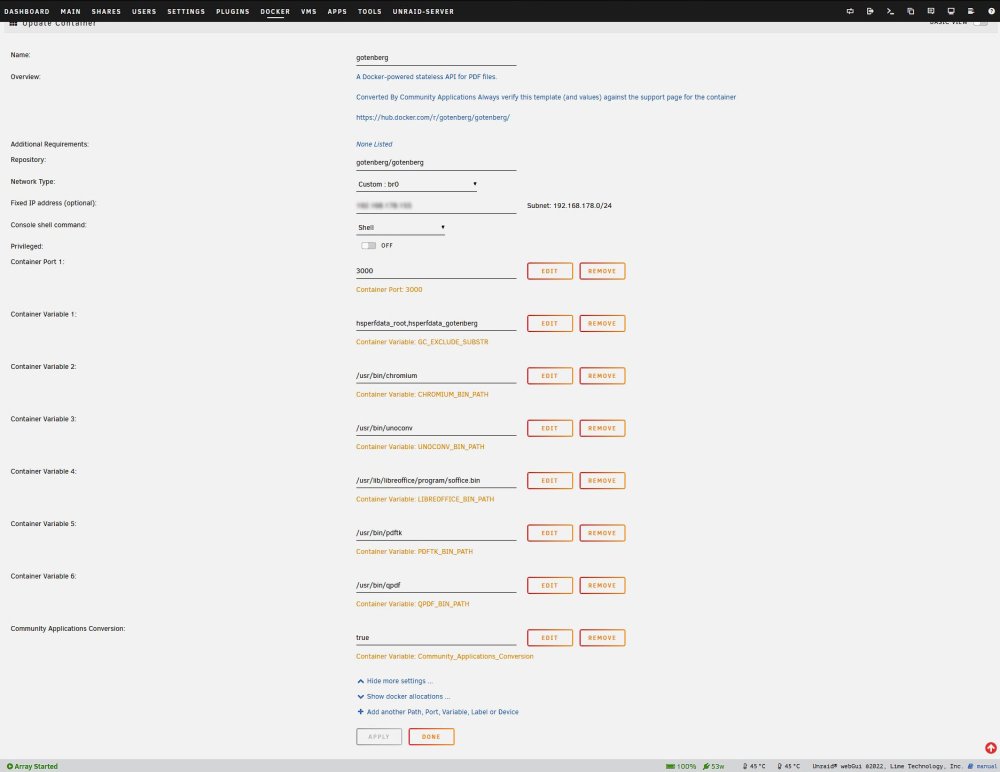
Task: Click the soffice.bin path field
Action: click(436, 480)
